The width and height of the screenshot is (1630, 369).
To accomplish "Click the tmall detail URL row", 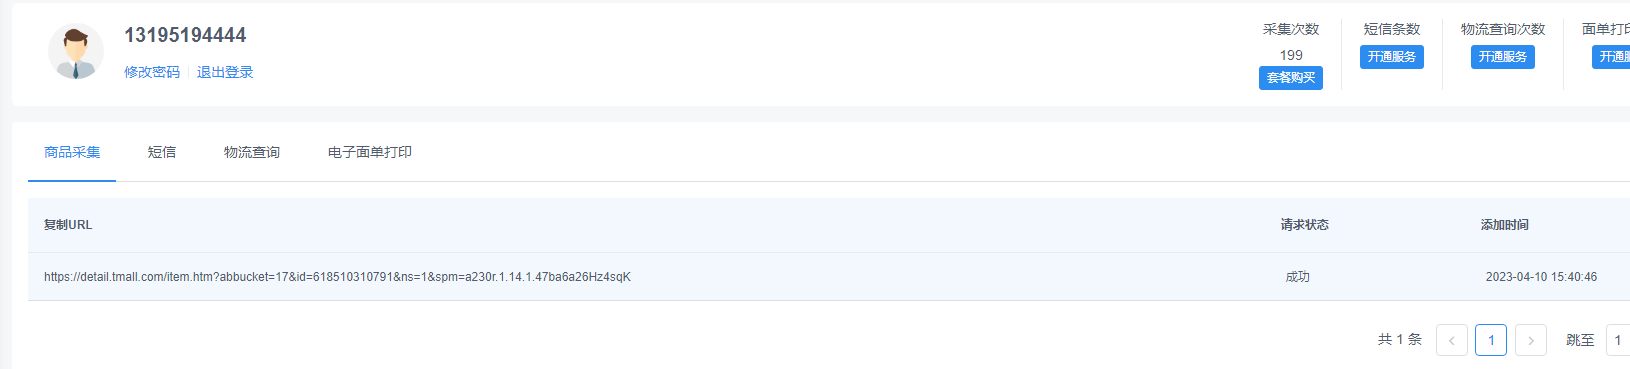I will coord(829,277).
